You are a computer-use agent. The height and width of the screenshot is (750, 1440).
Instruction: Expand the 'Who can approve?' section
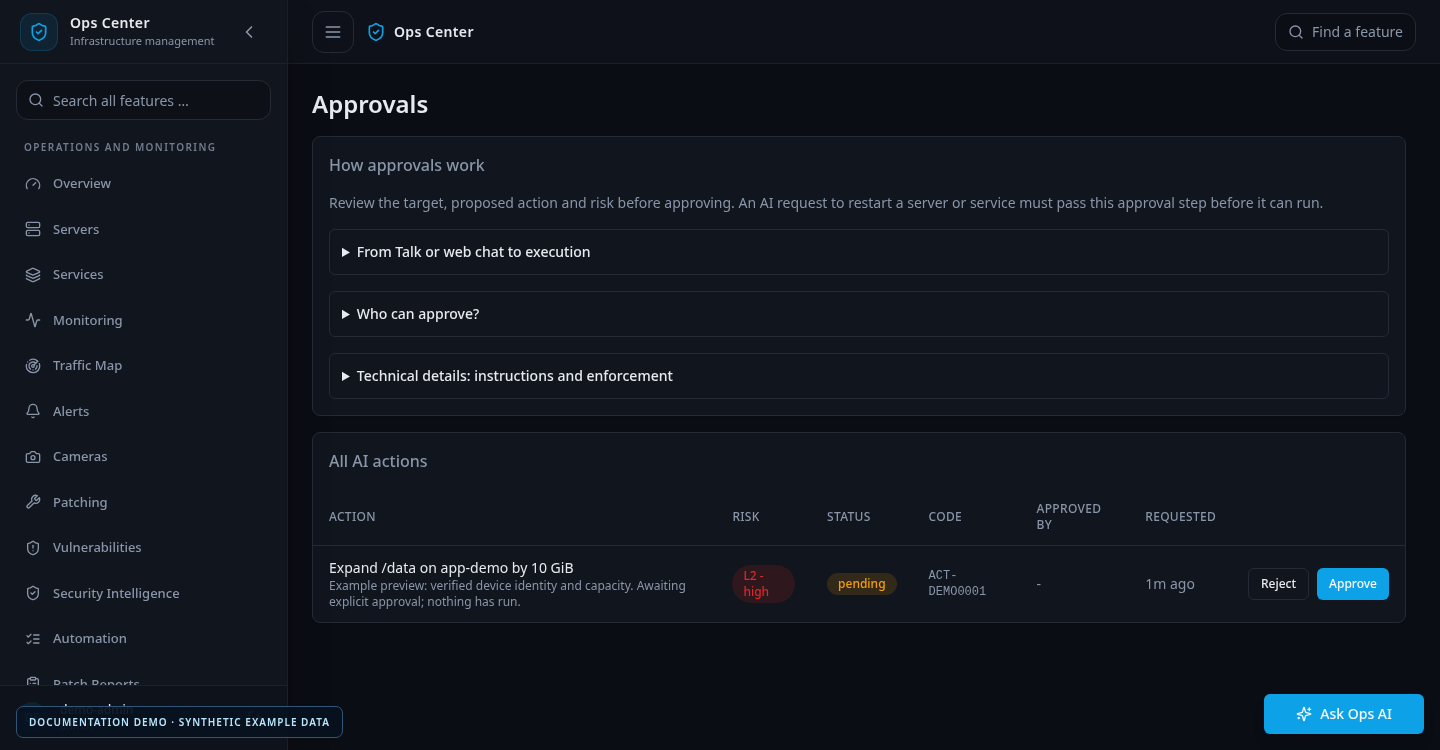pyautogui.click(x=859, y=314)
